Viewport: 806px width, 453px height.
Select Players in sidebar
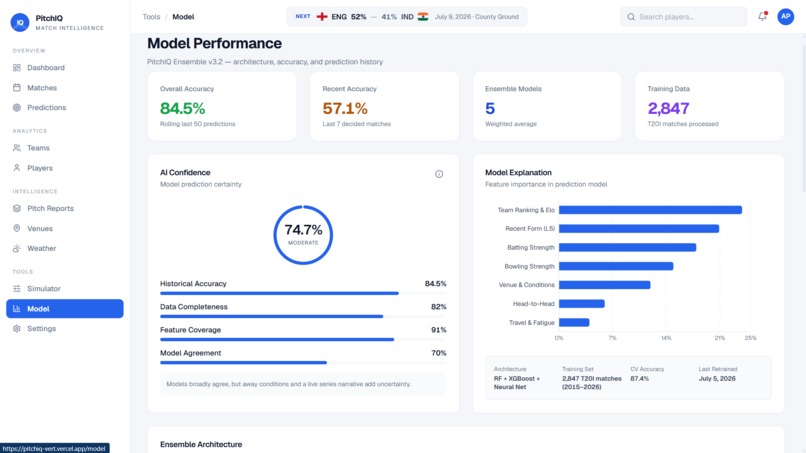[65, 168]
